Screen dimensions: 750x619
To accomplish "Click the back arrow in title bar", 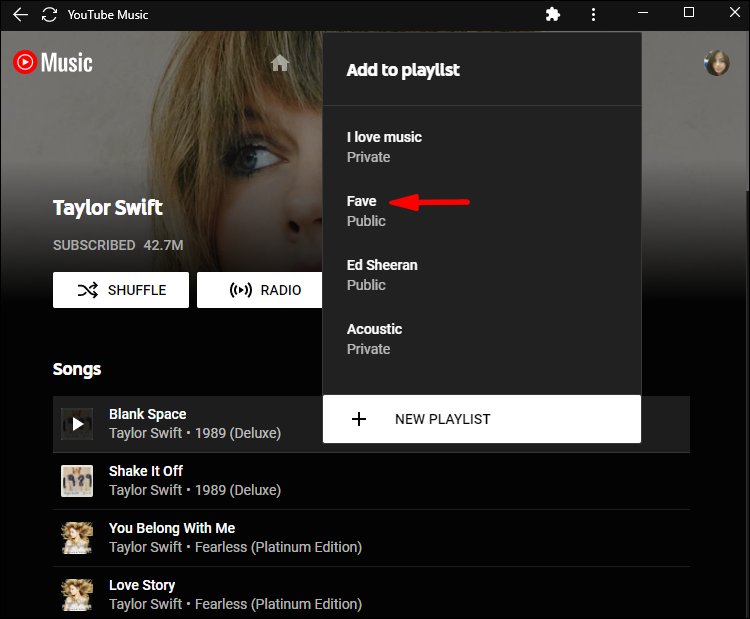I will click(20, 15).
